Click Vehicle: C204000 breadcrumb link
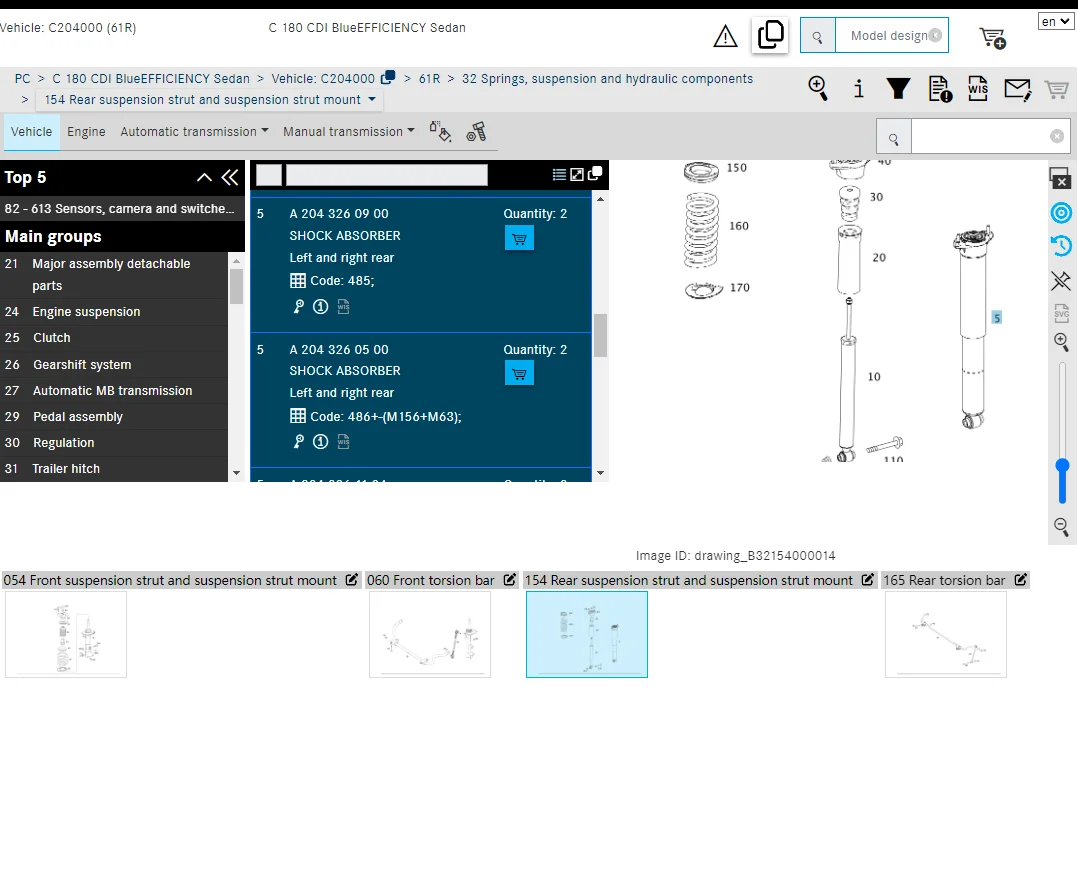The width and height of the screenshot is (1078, 875). pos(323,78)
